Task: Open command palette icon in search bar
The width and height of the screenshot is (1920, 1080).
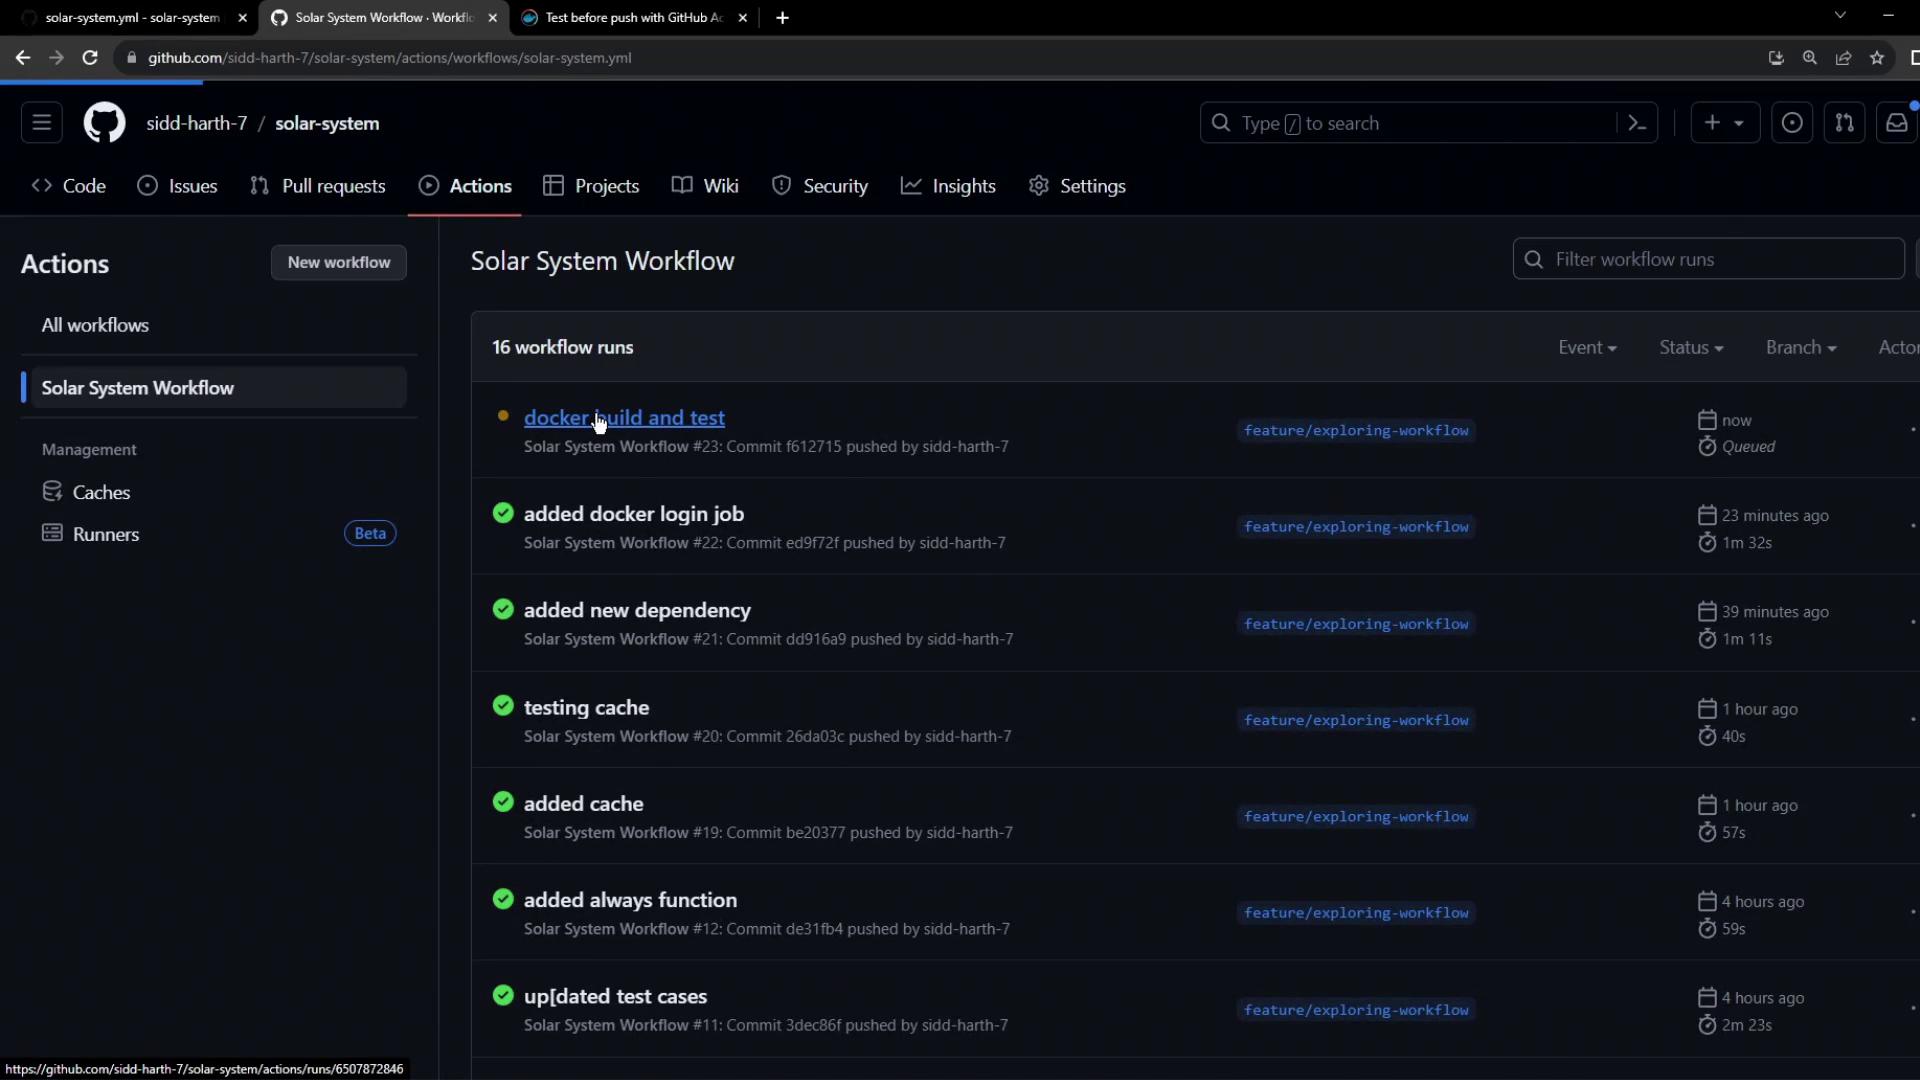Action: pos(1637,123)
